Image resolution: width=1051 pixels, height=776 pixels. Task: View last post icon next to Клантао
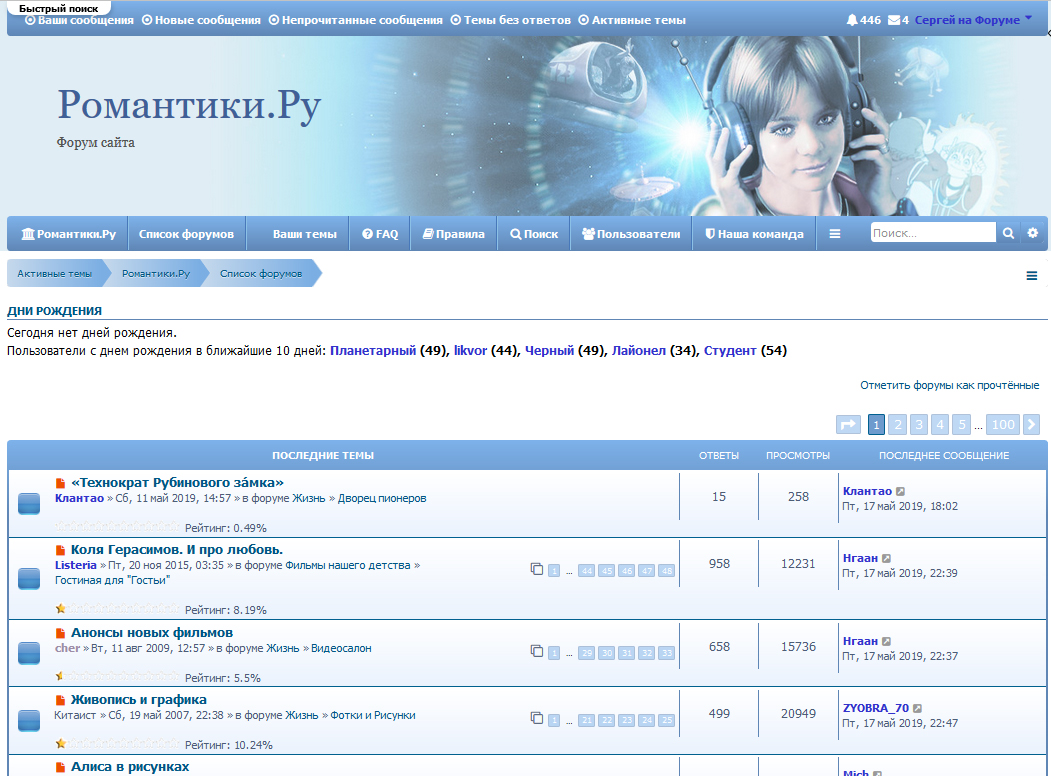click(x=900, y=491)
